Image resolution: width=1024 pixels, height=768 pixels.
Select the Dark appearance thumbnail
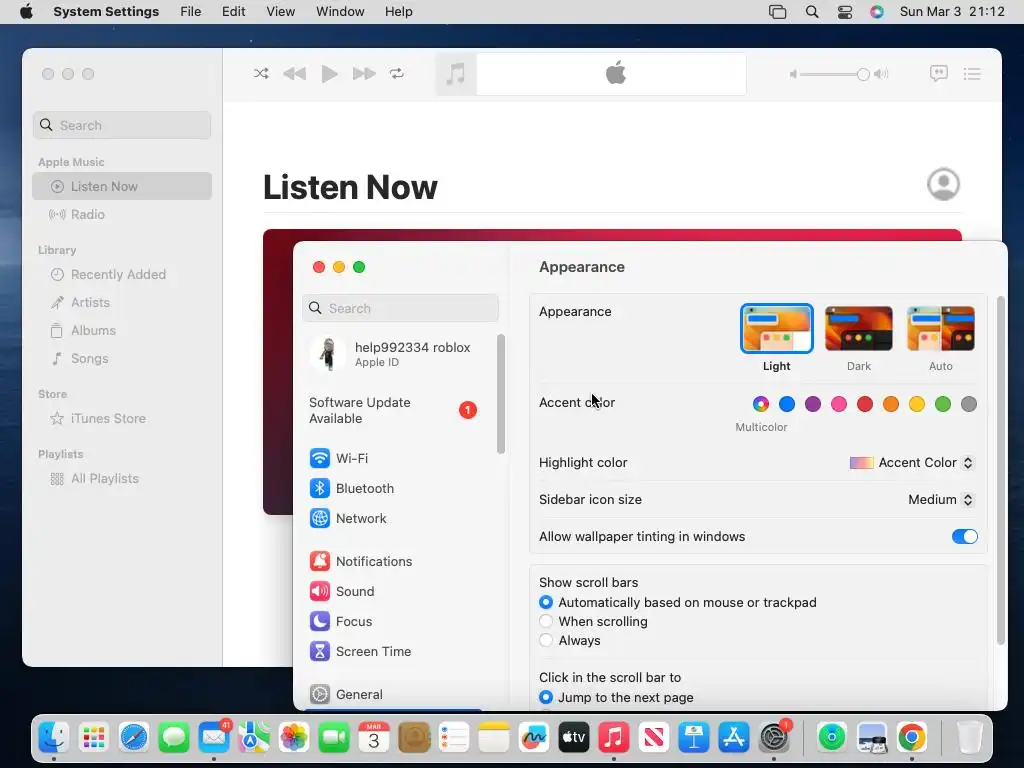coord(859,328)
